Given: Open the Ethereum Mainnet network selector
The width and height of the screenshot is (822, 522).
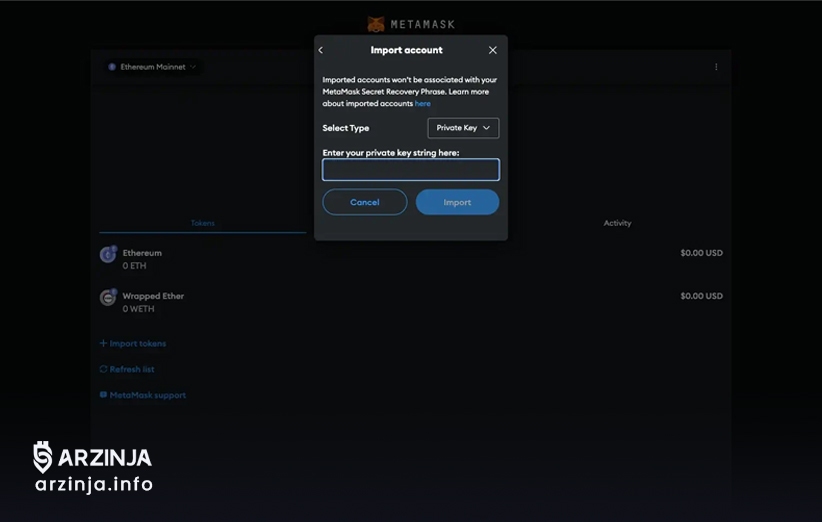Looking at the screenshot, I should [x=152, y=67].
